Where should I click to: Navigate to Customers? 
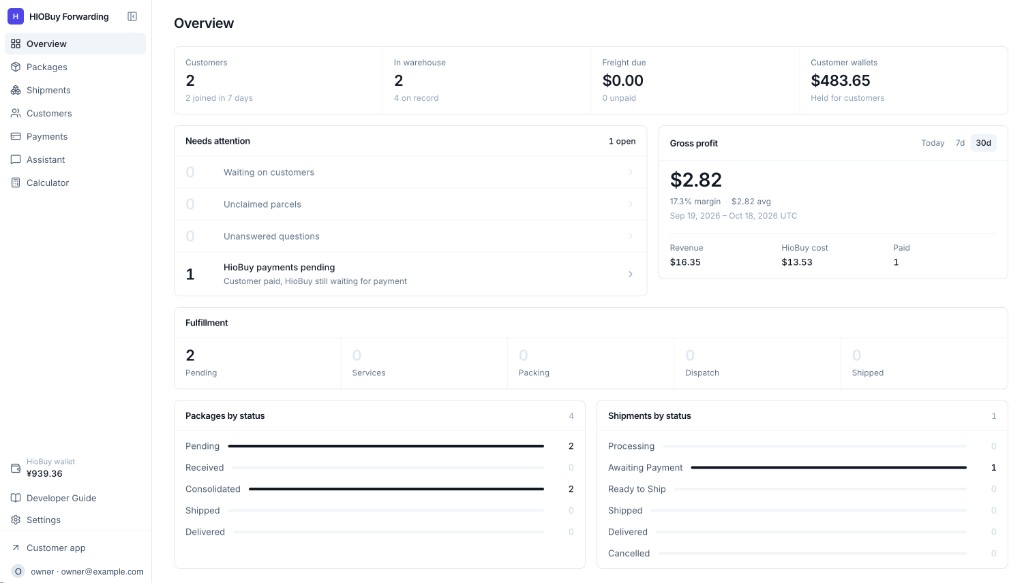[75, 113]
